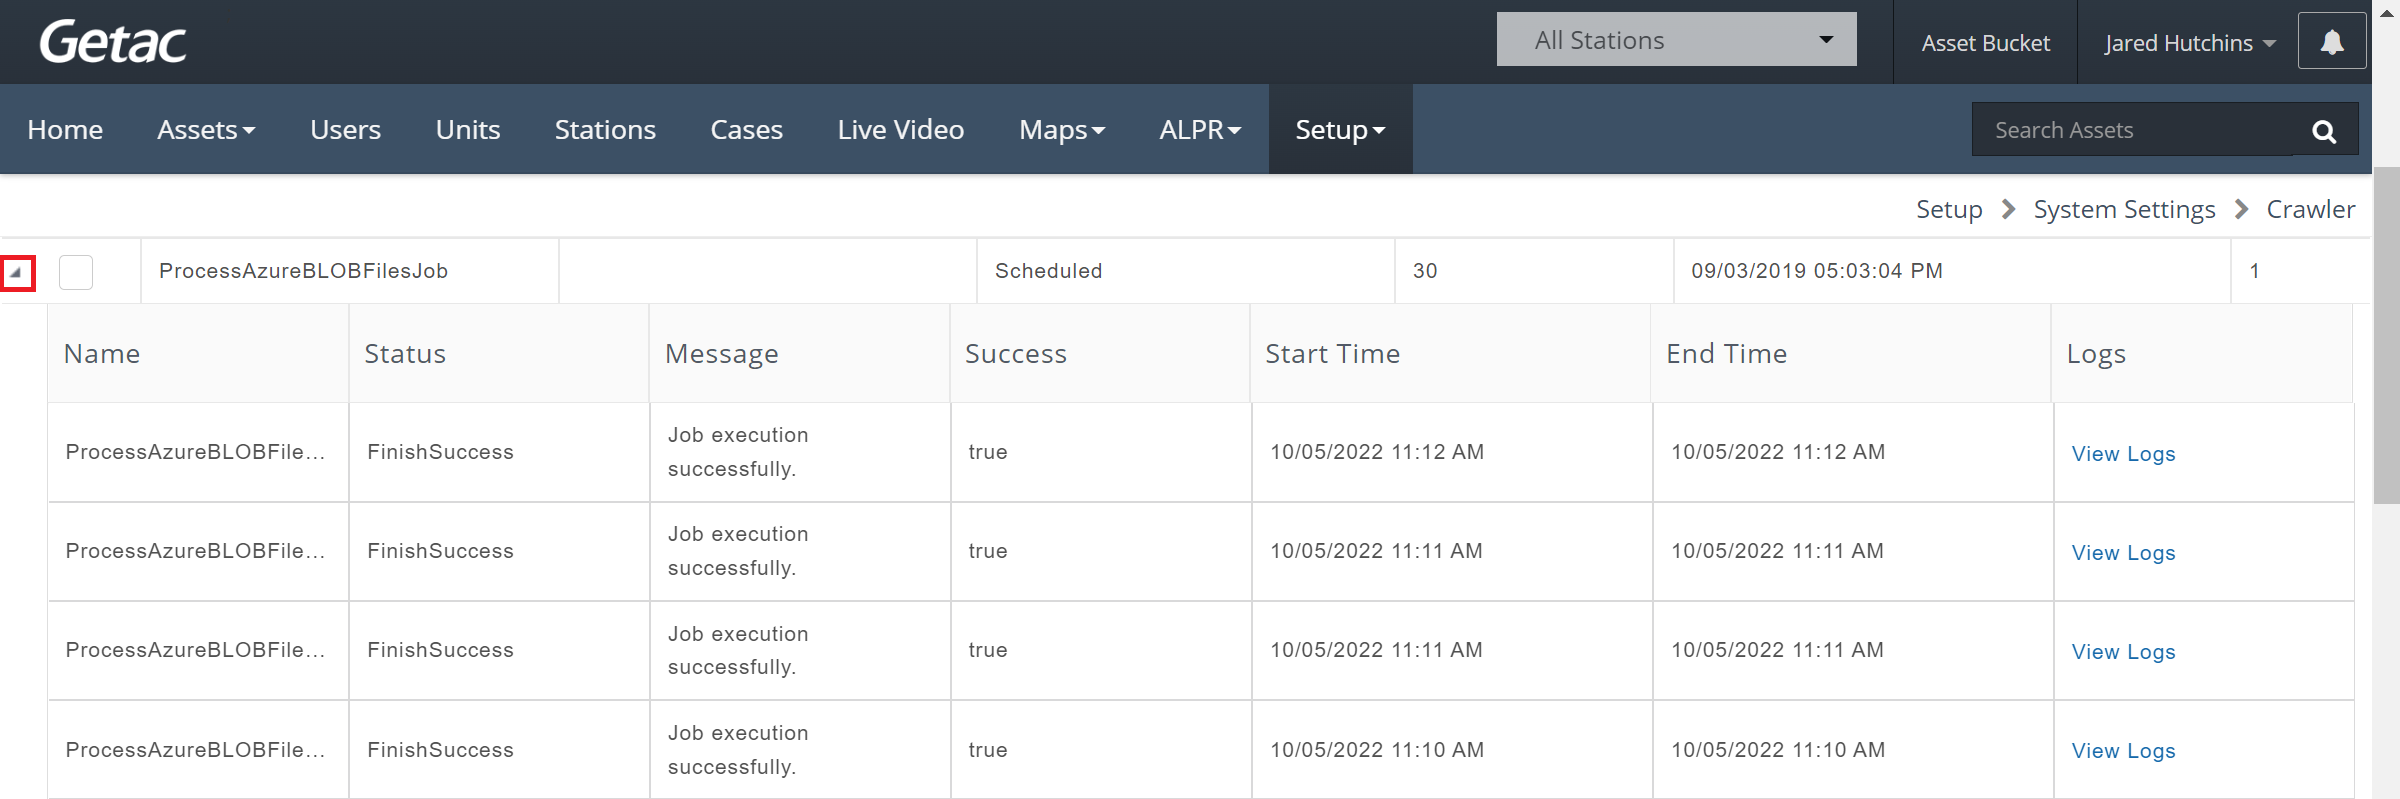
Task: Open Asset Bucket
Action: [x=1985, y=43]
